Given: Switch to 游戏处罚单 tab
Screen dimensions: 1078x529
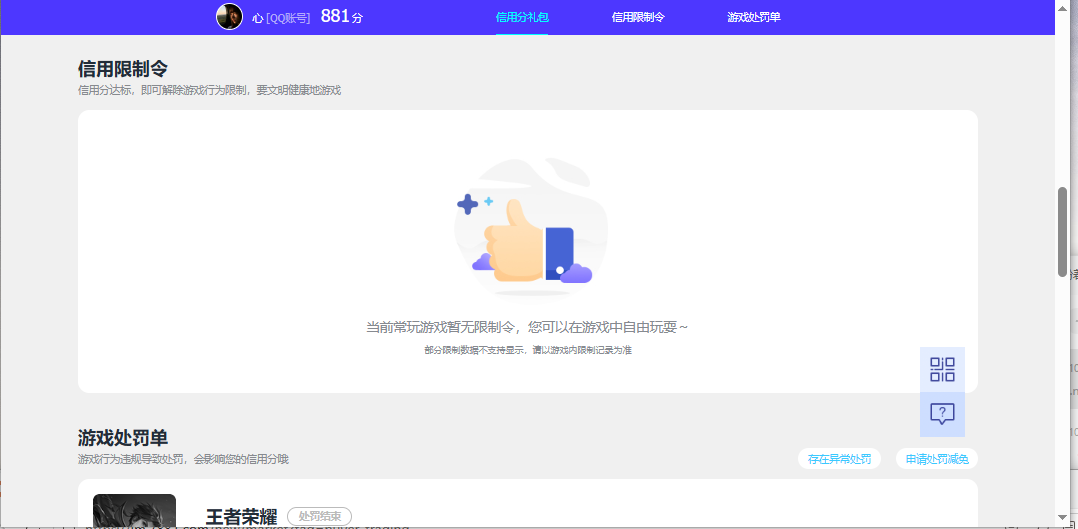Looking at the screenshot, I should coord(754,17).
